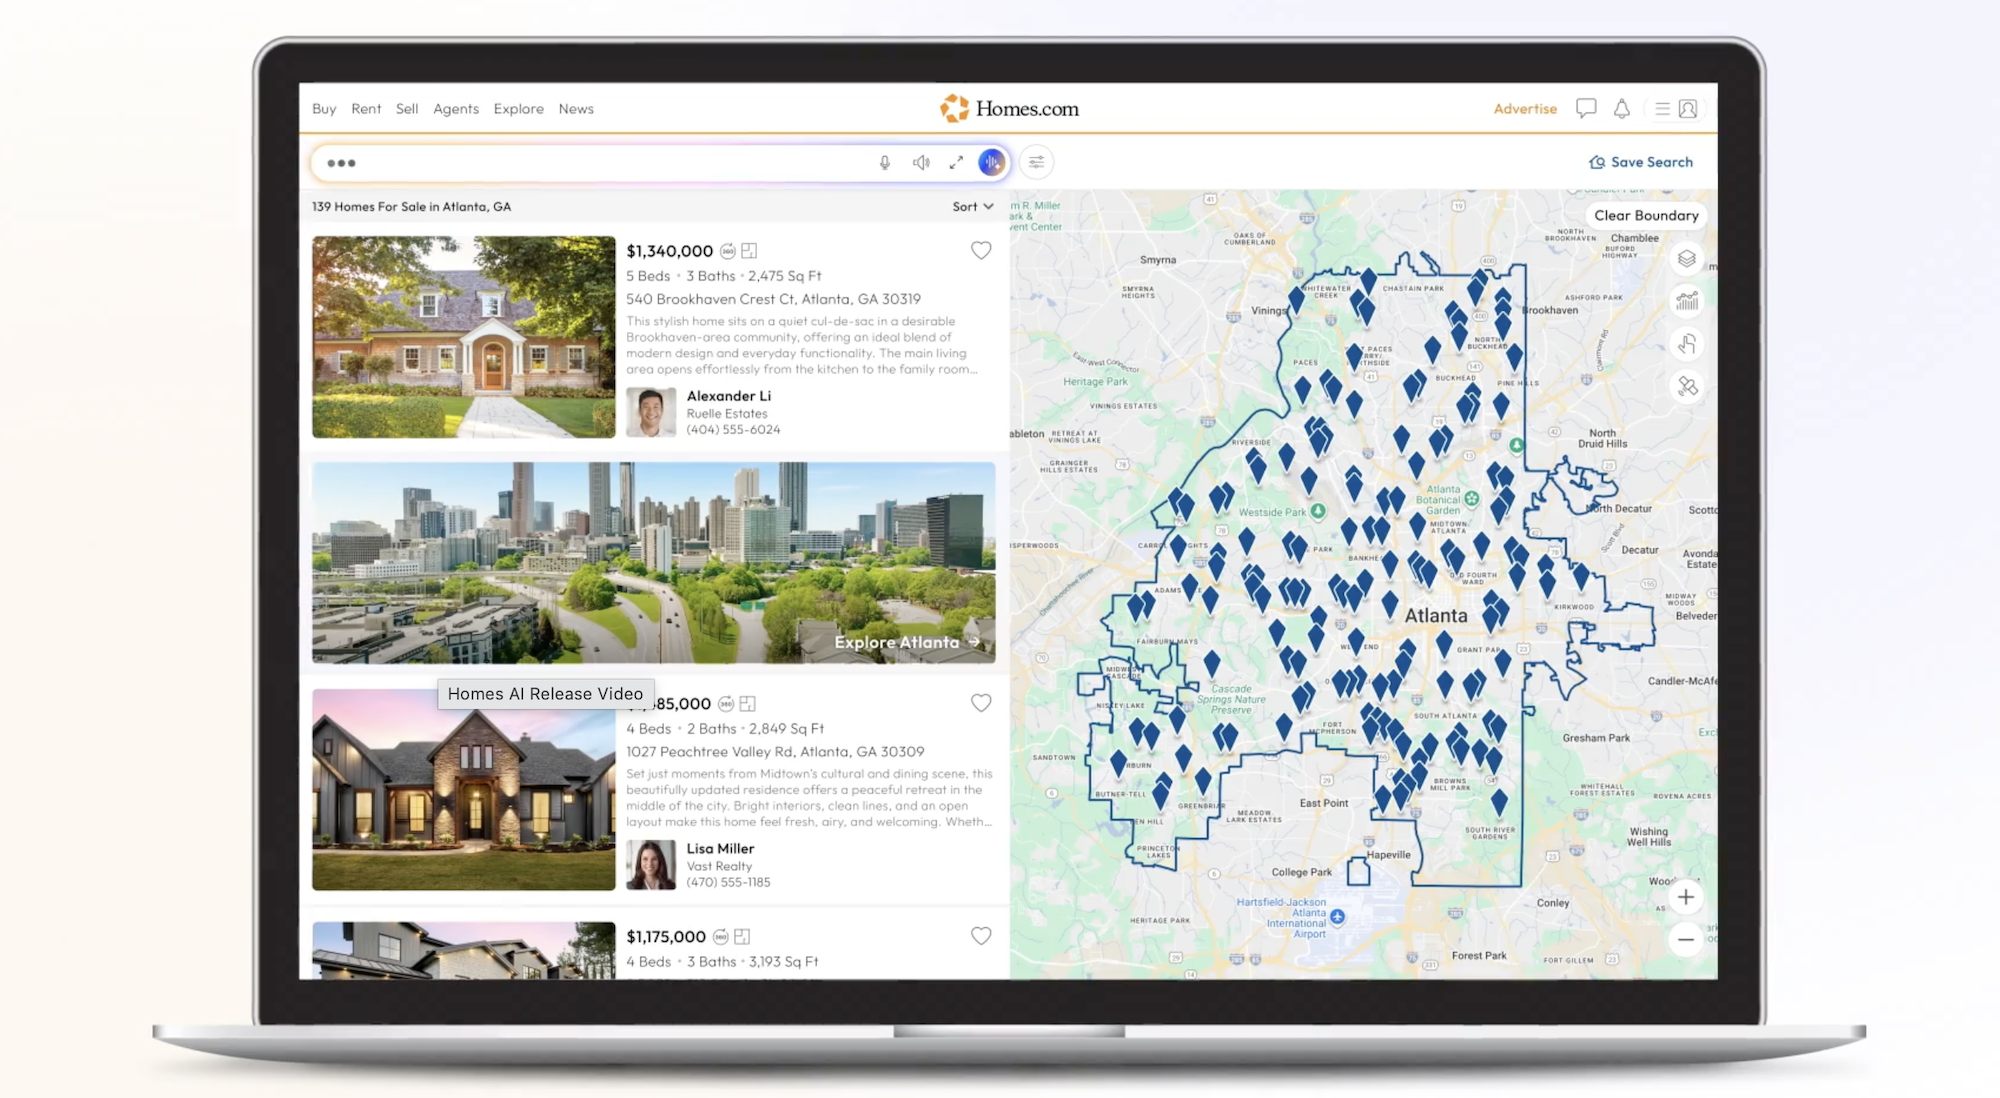2000x1098 pixels.
Task: Click the blue AI voice waveform button
Action: pos(991,163)
